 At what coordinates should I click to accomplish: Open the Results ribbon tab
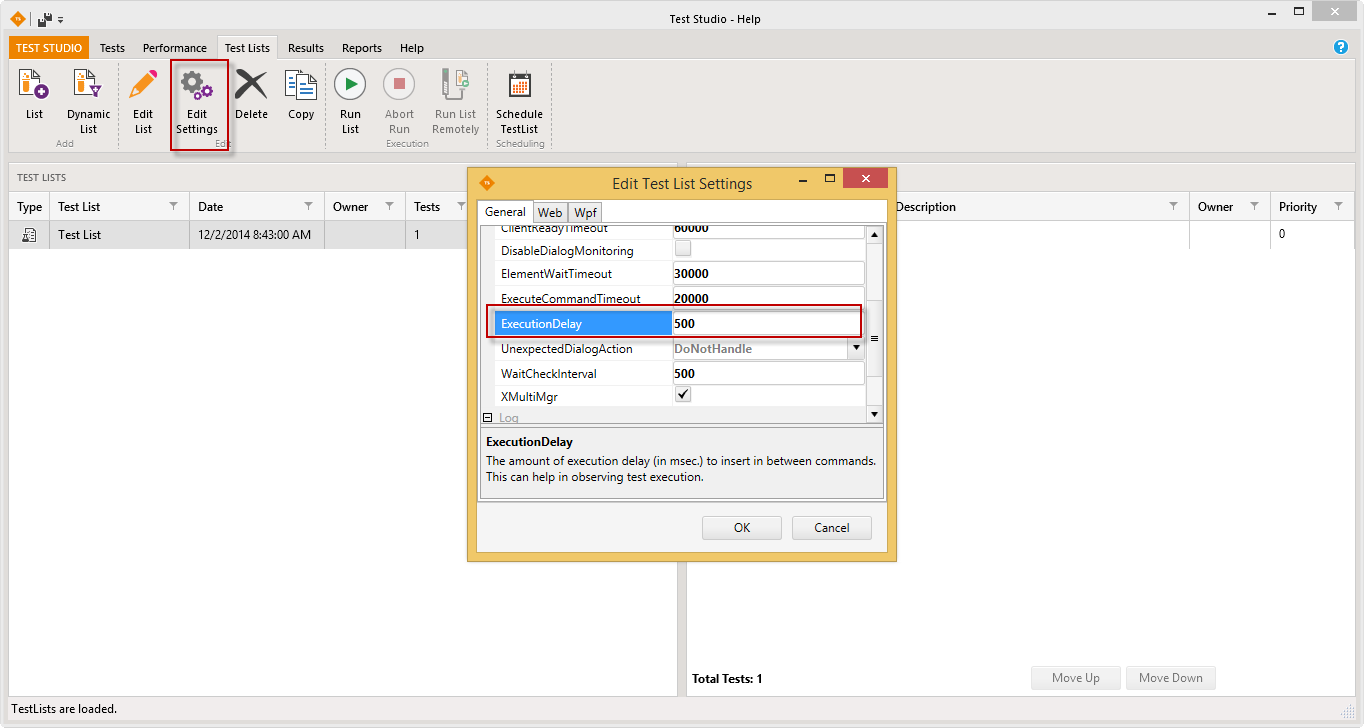pyautogui.click(x=306, y=48)
